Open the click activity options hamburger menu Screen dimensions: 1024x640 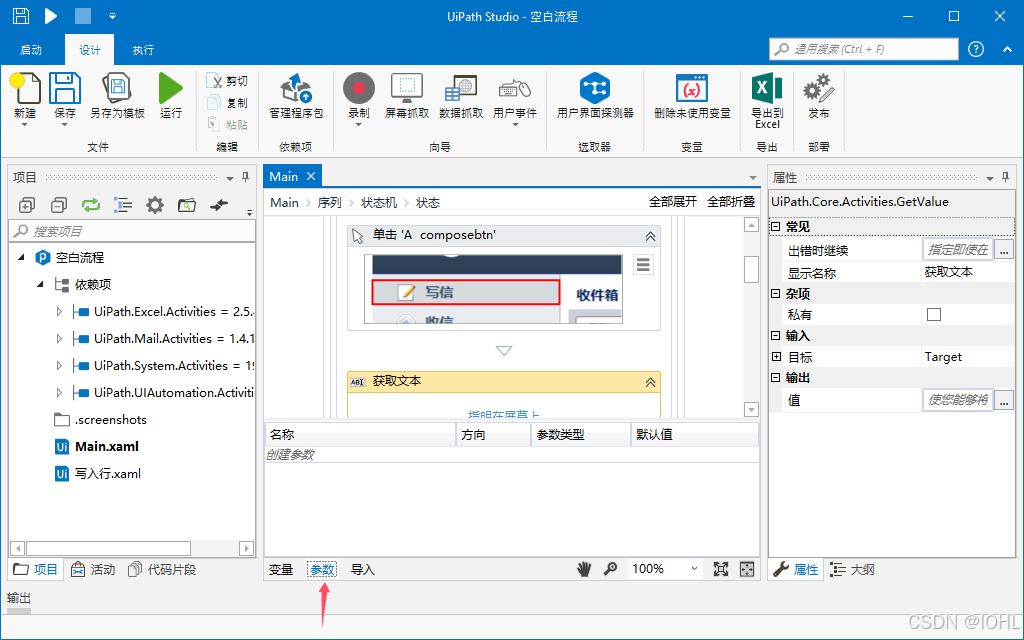[x=643, y=264]
